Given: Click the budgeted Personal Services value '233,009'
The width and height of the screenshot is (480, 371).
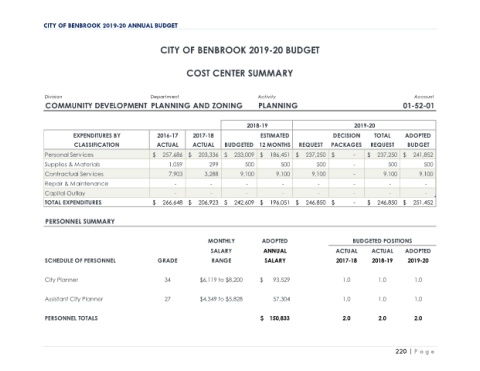Looking at the screenshot, I should click(244, 155).
